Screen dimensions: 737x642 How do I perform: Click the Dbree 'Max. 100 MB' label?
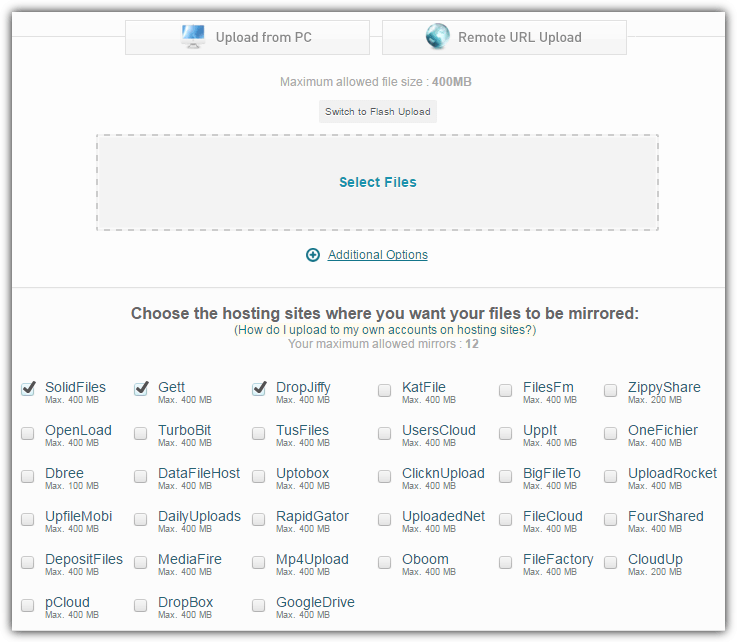72,486
